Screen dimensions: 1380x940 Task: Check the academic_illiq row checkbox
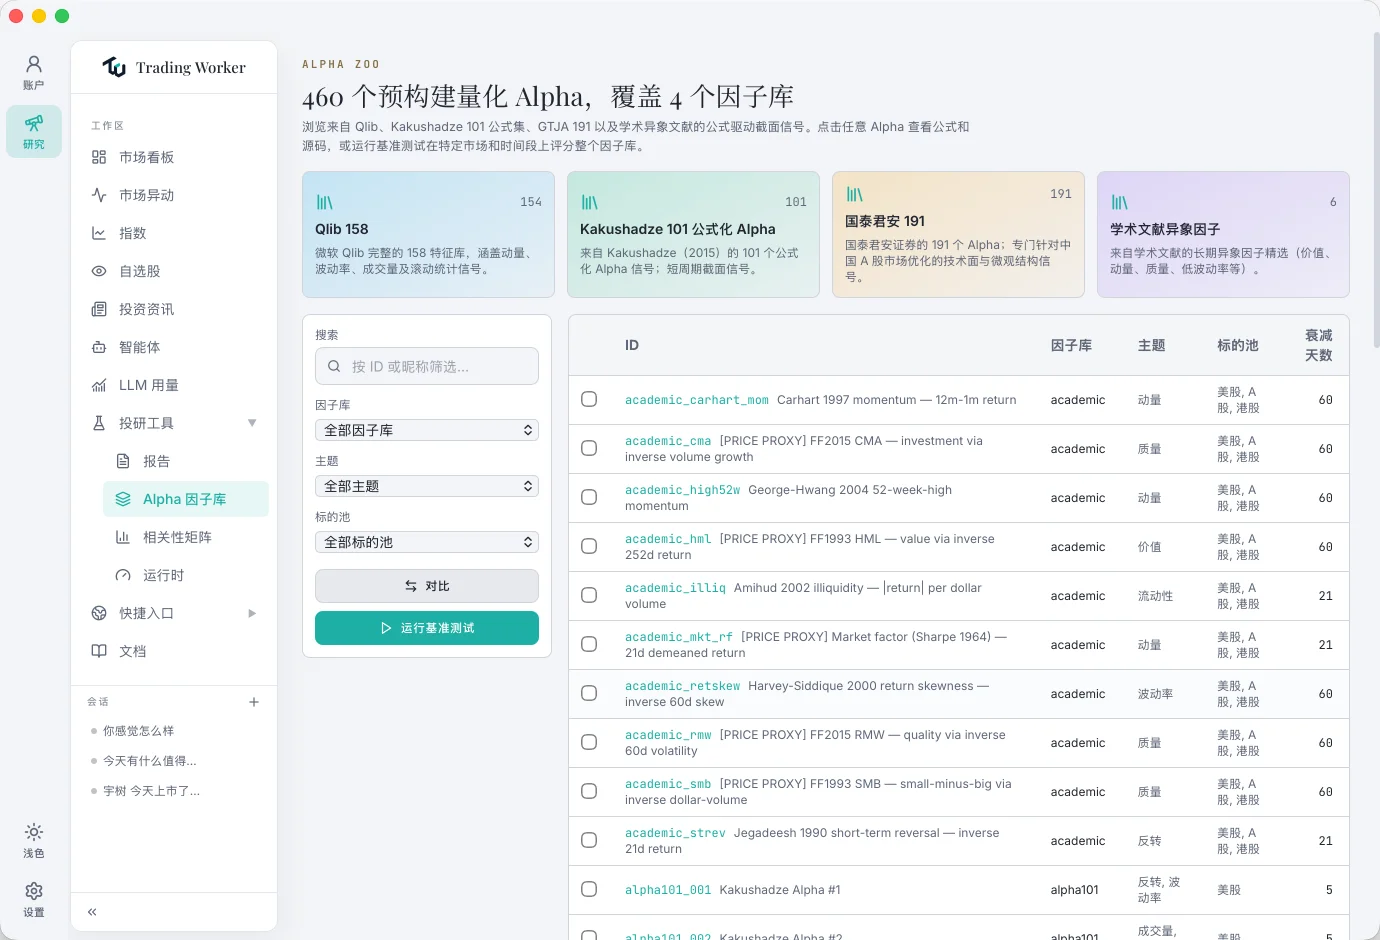(x=589, y=595)
